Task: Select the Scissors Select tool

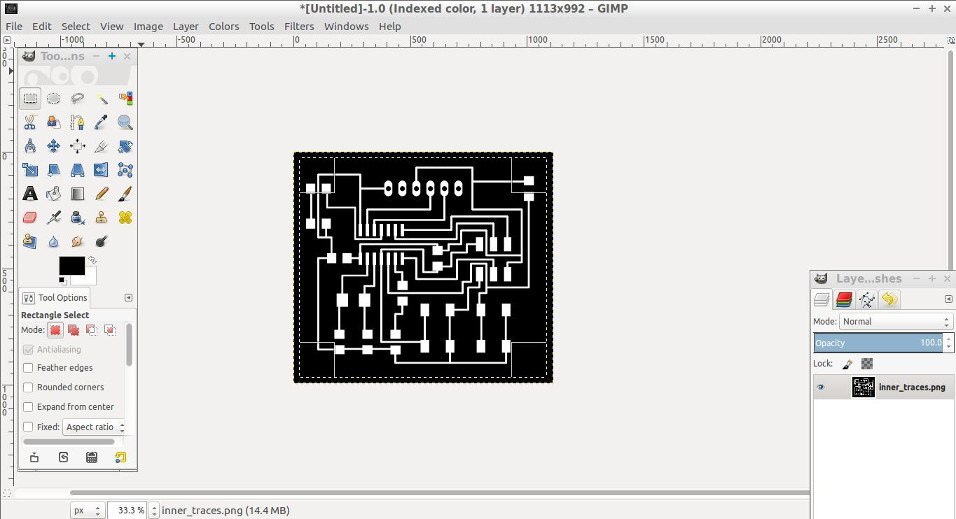Action: [30, 122]
